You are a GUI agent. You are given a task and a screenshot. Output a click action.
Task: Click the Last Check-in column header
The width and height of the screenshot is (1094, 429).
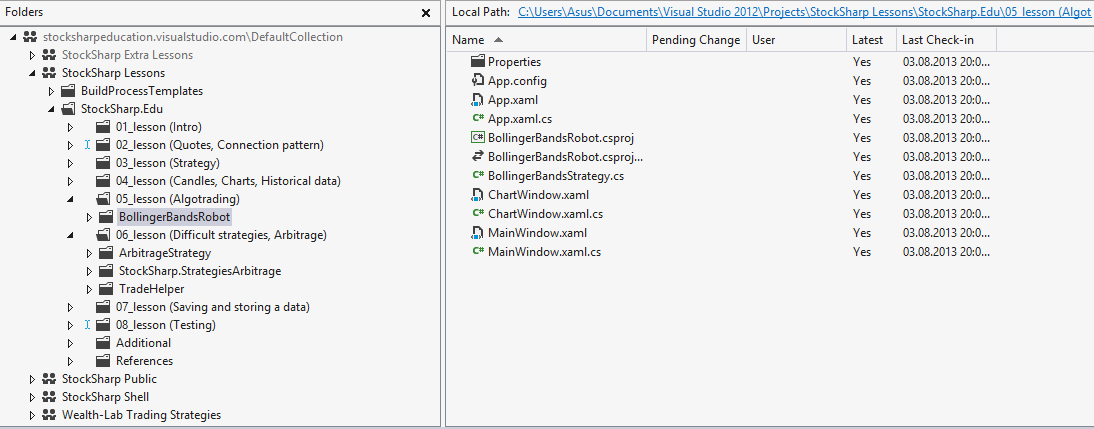pyautogui.click(x=938, y=40)
